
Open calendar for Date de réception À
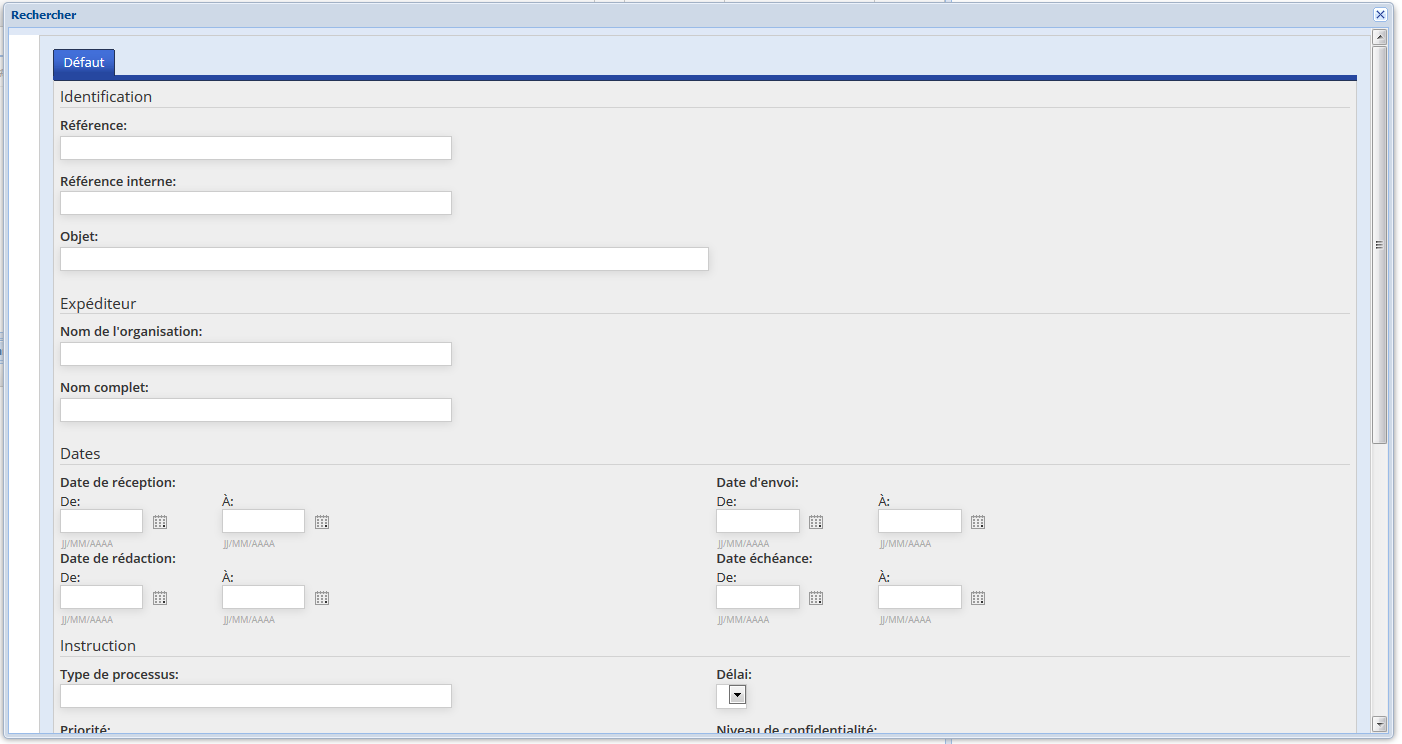click(x=322, y=522)
